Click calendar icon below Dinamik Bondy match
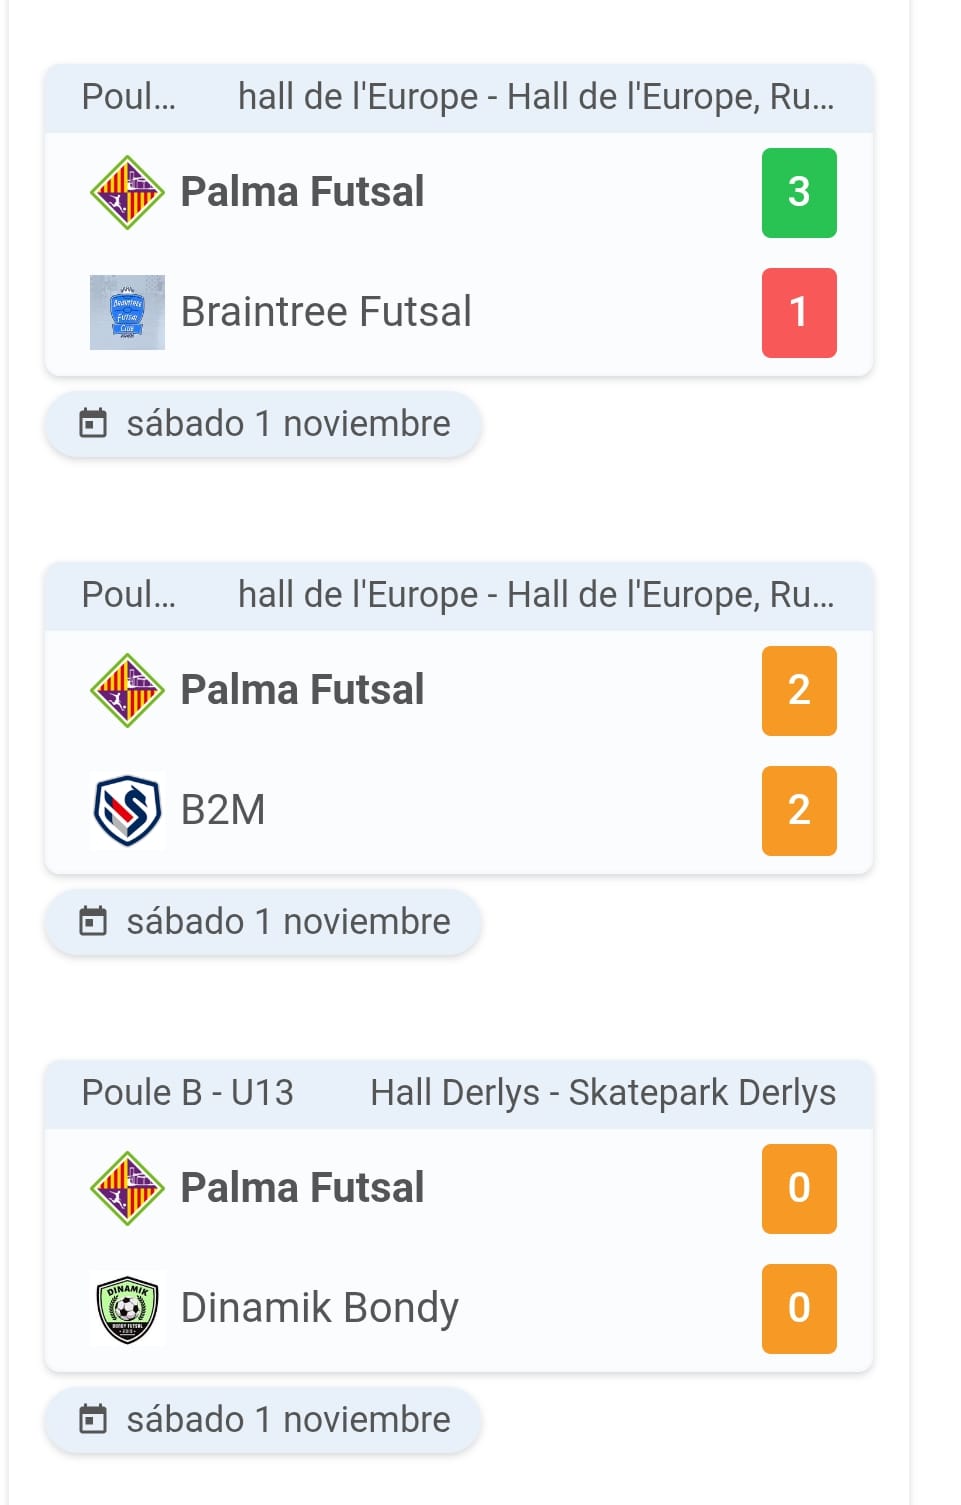Image resolution: width=961 pixels, height=1505 pixels. [93, 1419]
